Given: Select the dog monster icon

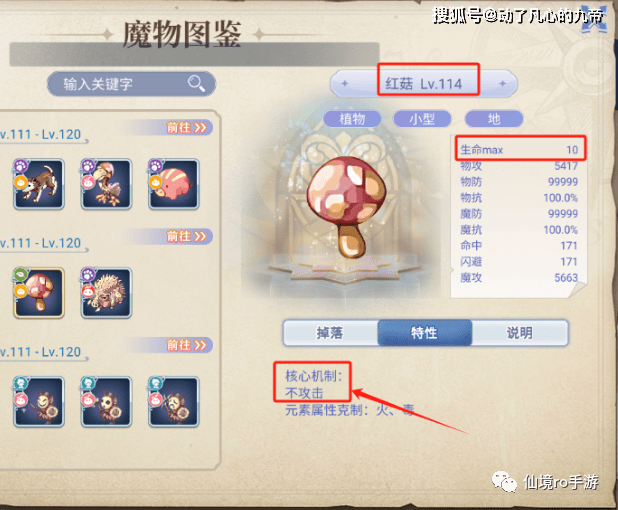Looking at the screenshot, I should (x=39, y=184).
